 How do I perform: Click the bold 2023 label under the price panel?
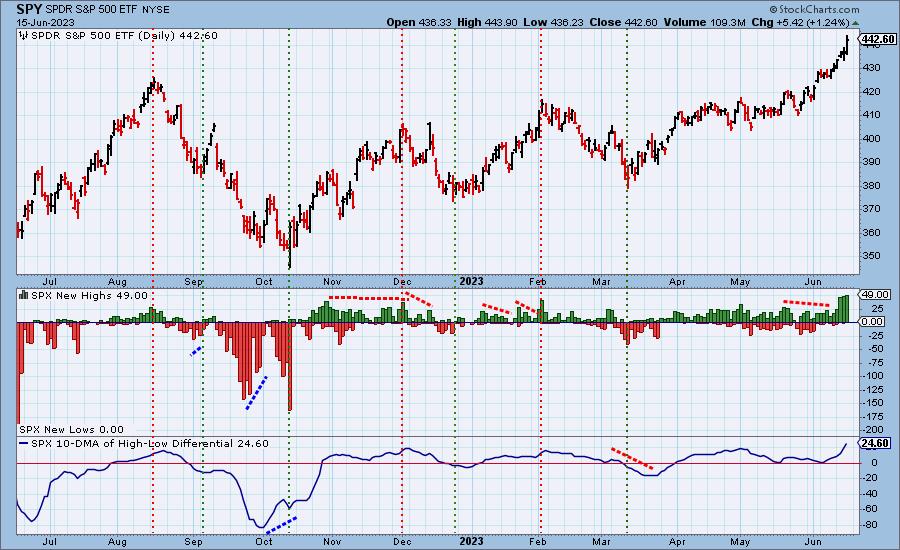(x=471, y=281)
